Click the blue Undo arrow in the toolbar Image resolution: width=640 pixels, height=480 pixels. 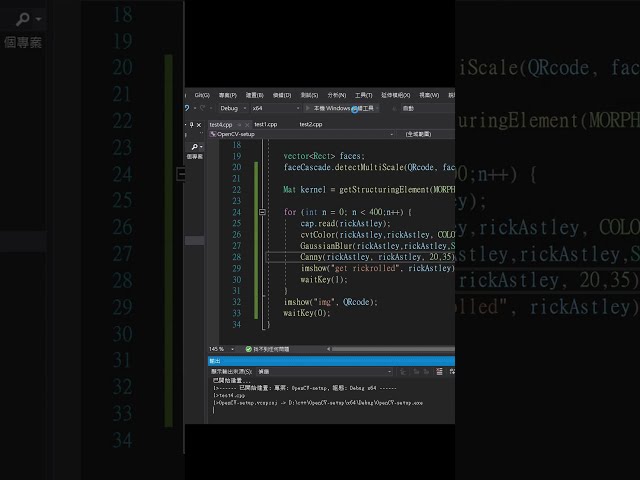187,108
